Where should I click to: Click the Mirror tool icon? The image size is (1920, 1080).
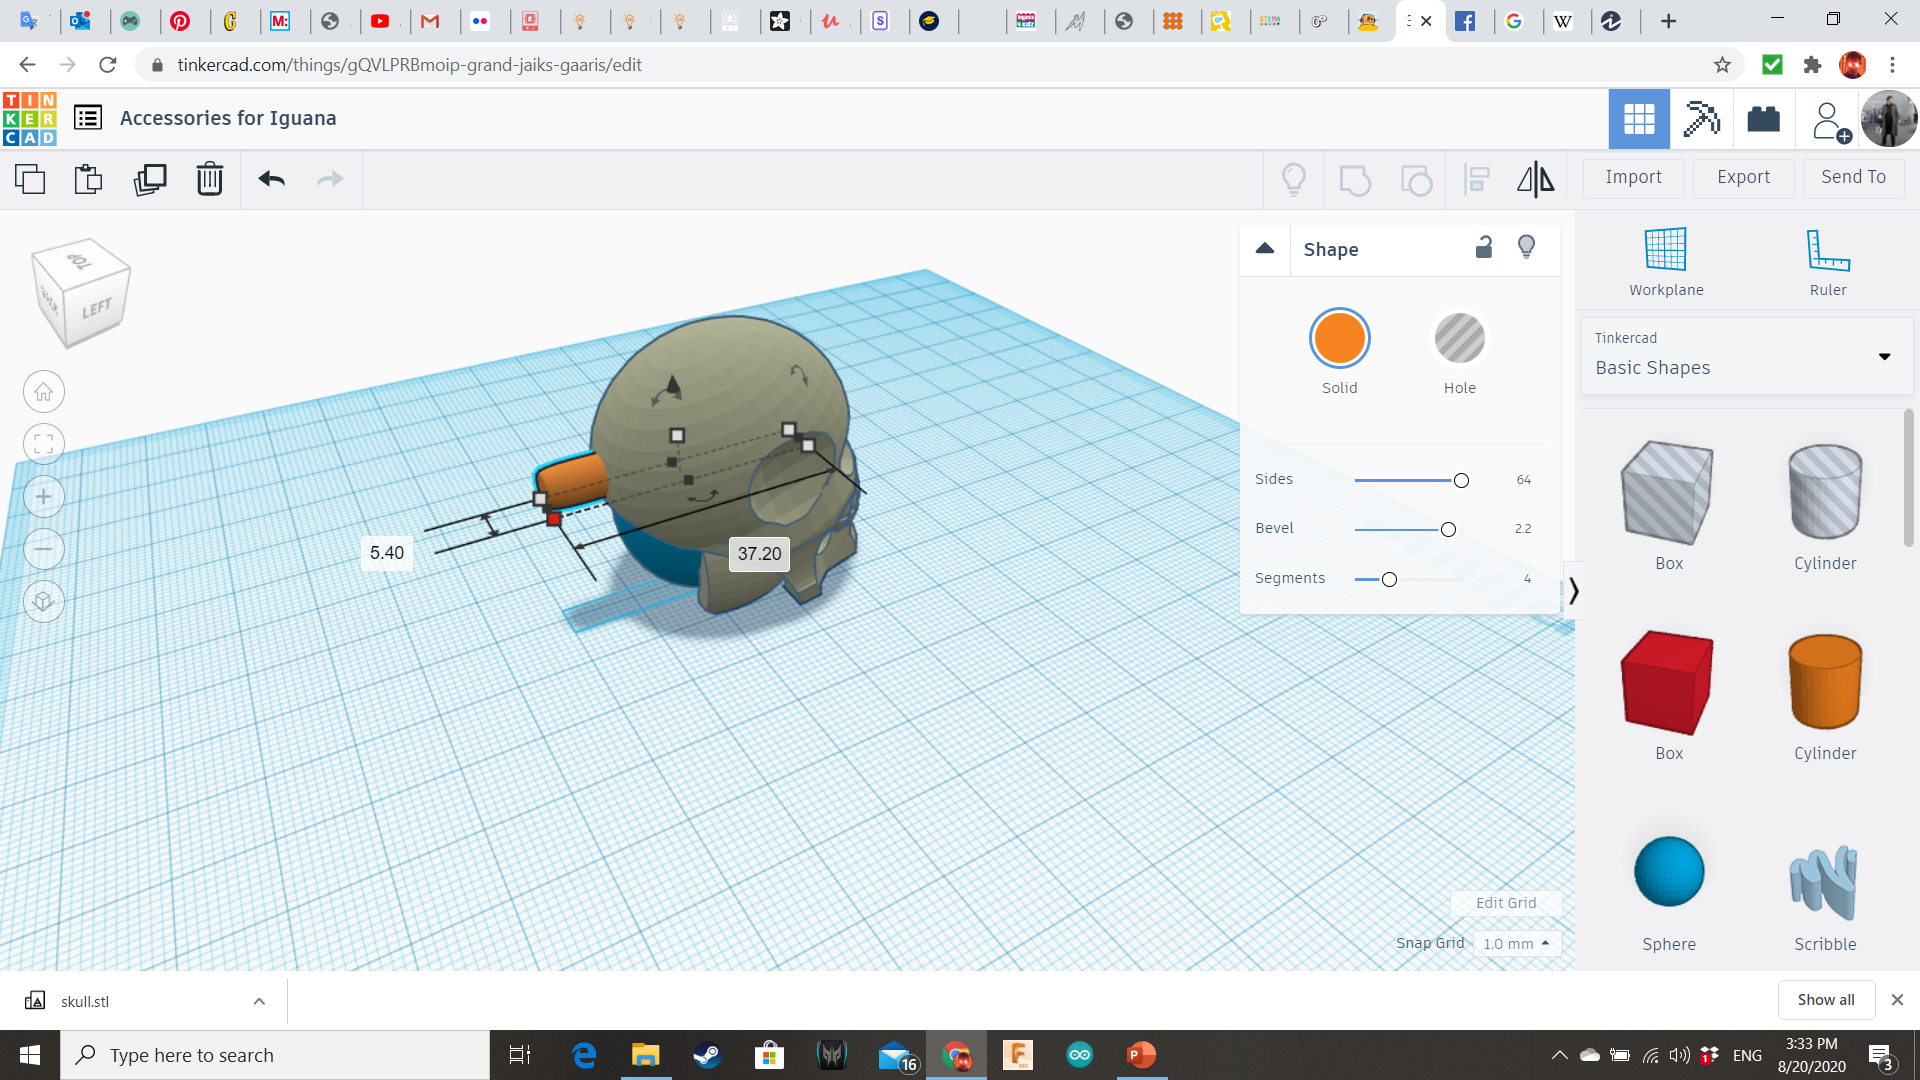[x=1536, y=179]
